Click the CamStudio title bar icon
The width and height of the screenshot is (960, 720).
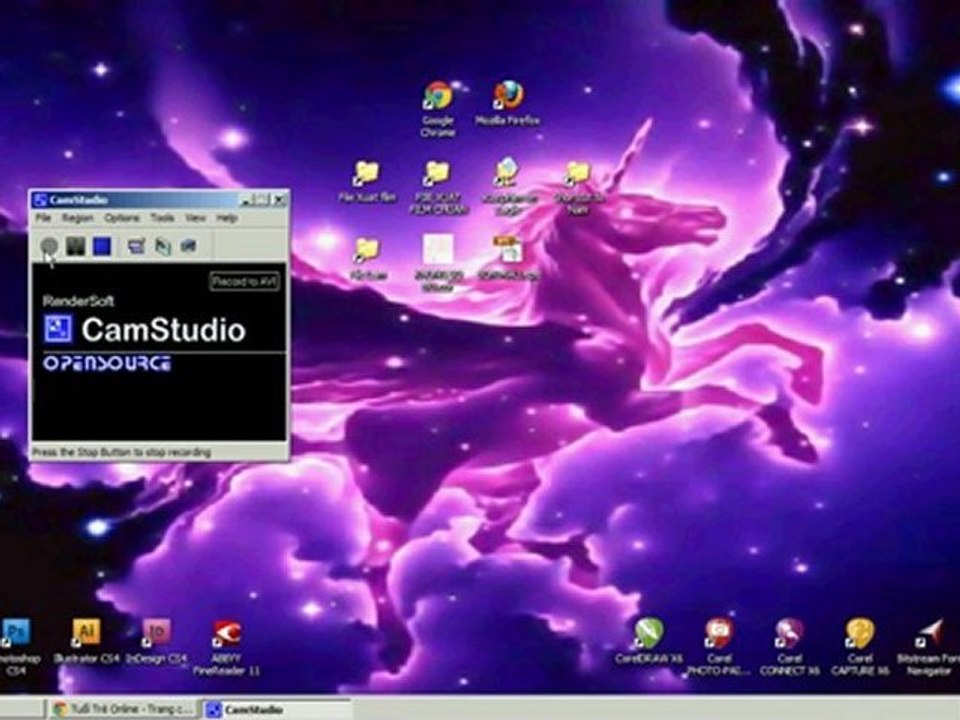[40, 200]
